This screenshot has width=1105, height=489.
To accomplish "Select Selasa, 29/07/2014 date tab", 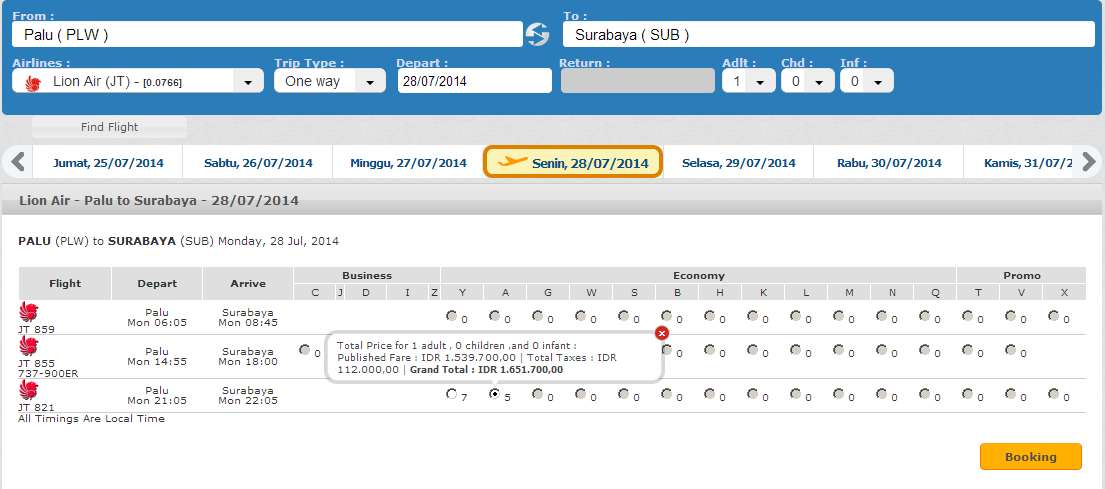I will click(739, 163).
